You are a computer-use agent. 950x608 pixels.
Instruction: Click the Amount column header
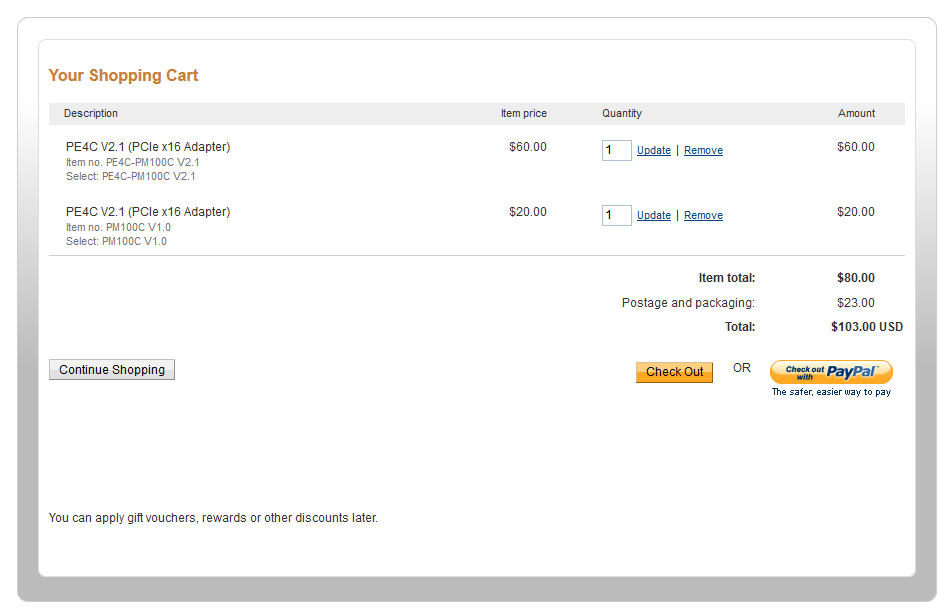[x=856, y=113]
